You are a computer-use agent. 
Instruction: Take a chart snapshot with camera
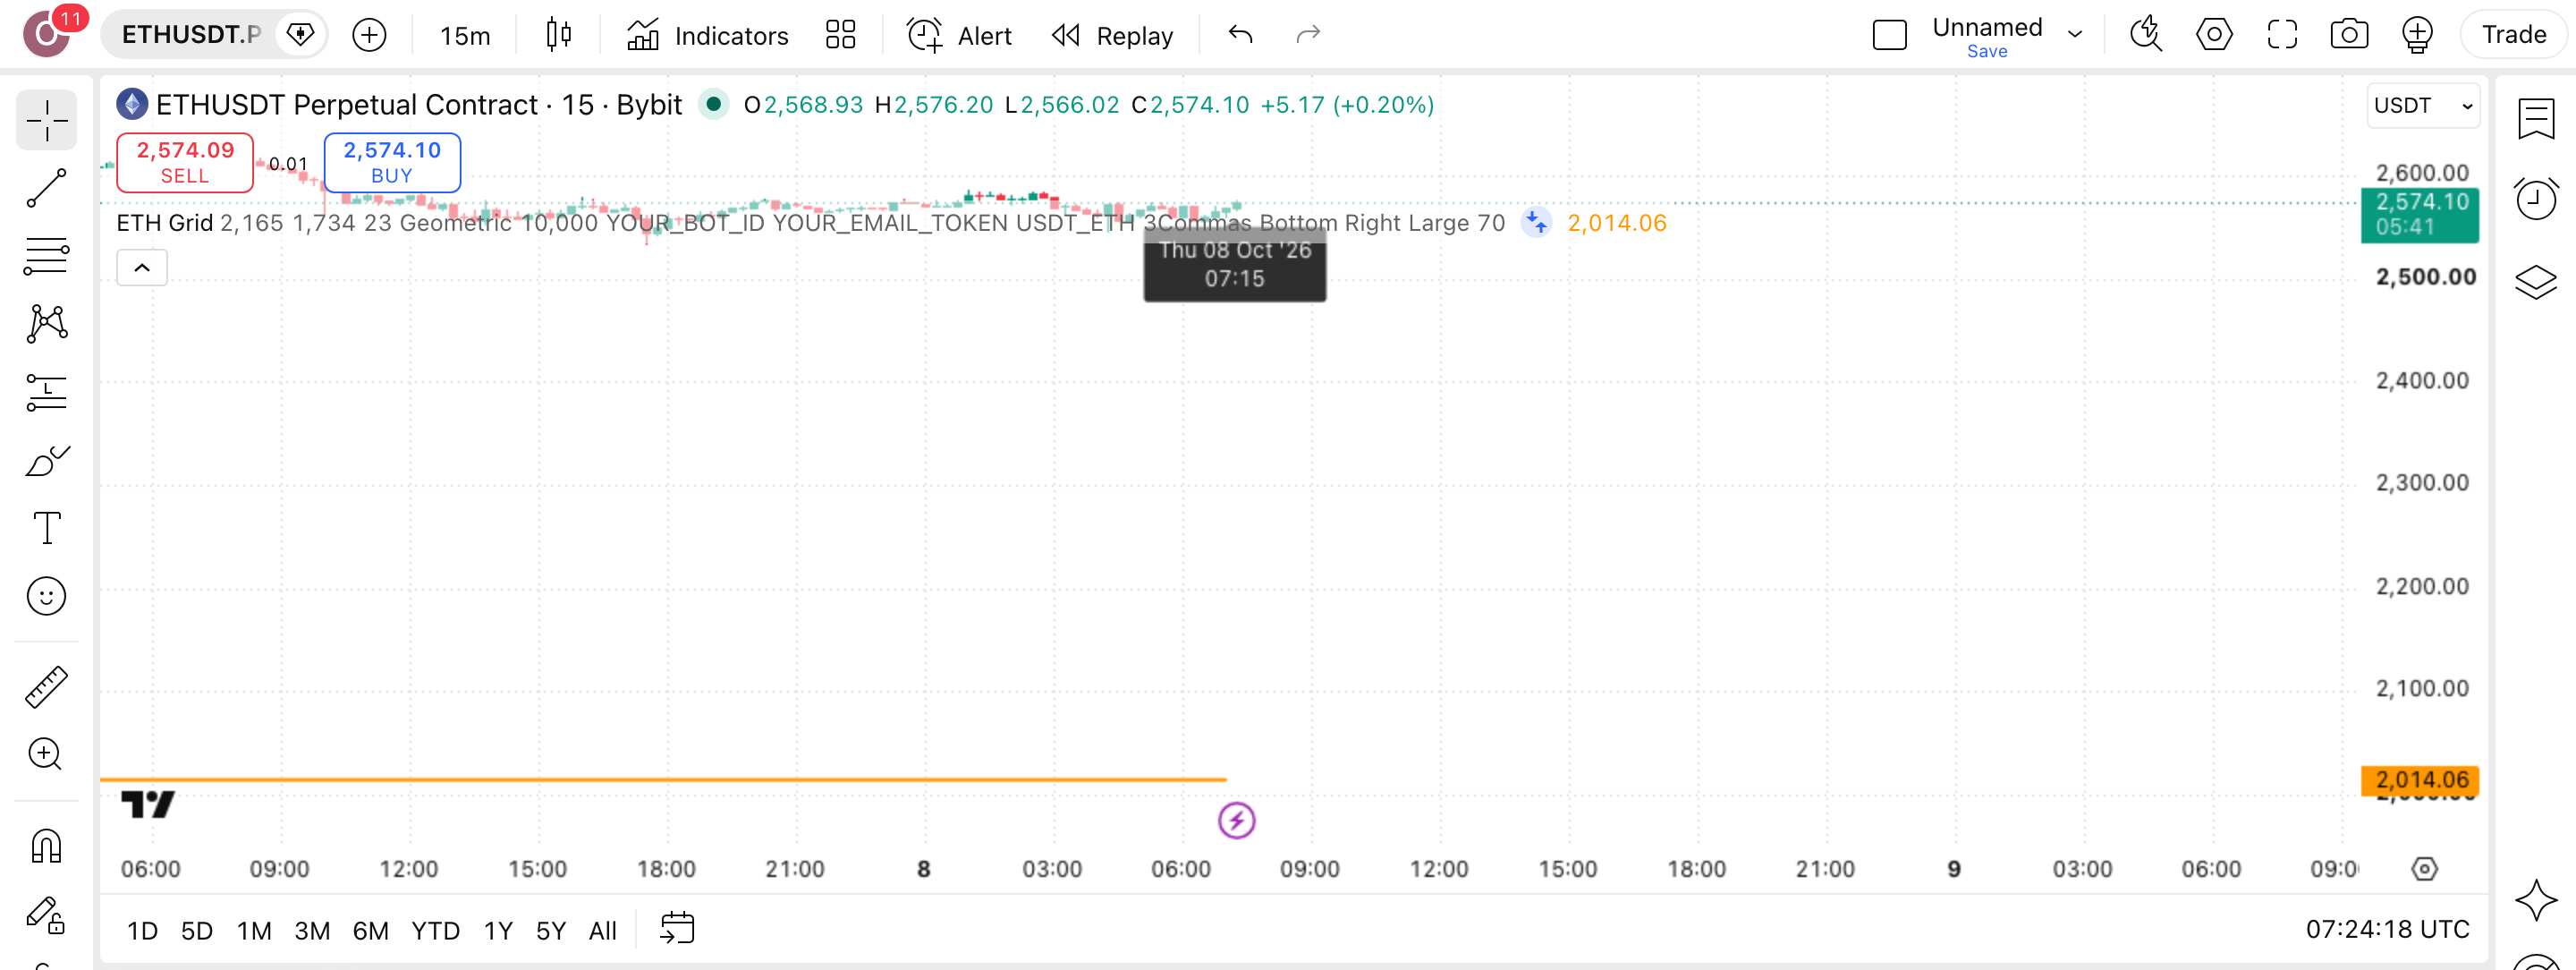[2349, 35]
